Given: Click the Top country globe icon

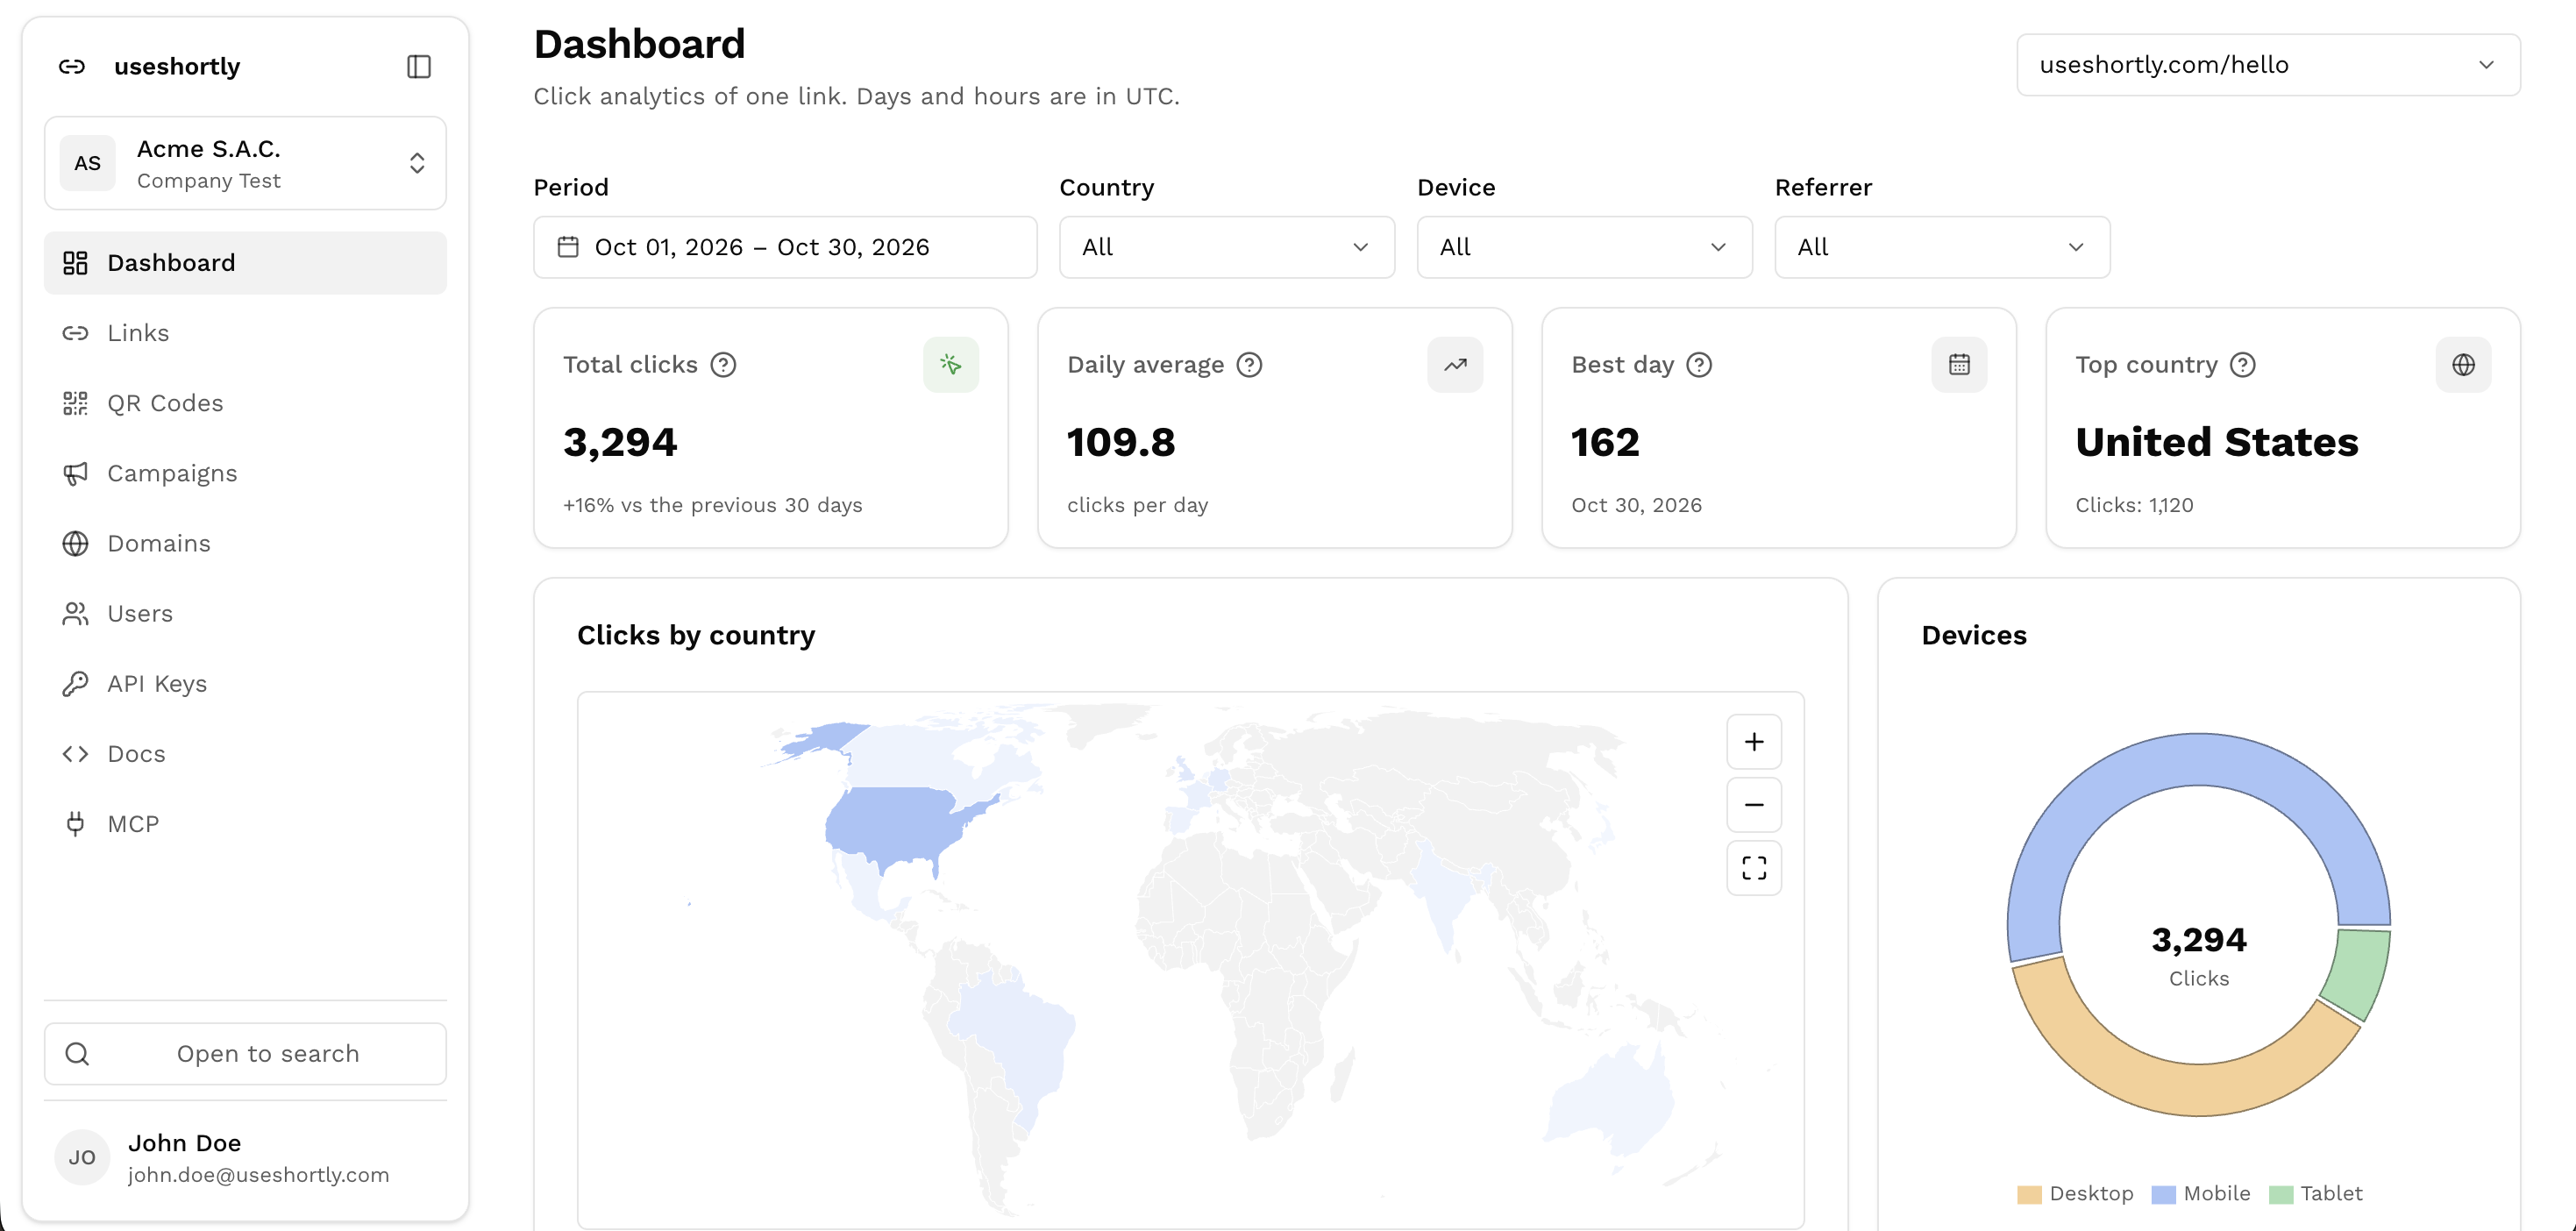Looking at the screenshot, I should tap(2463, 365).
